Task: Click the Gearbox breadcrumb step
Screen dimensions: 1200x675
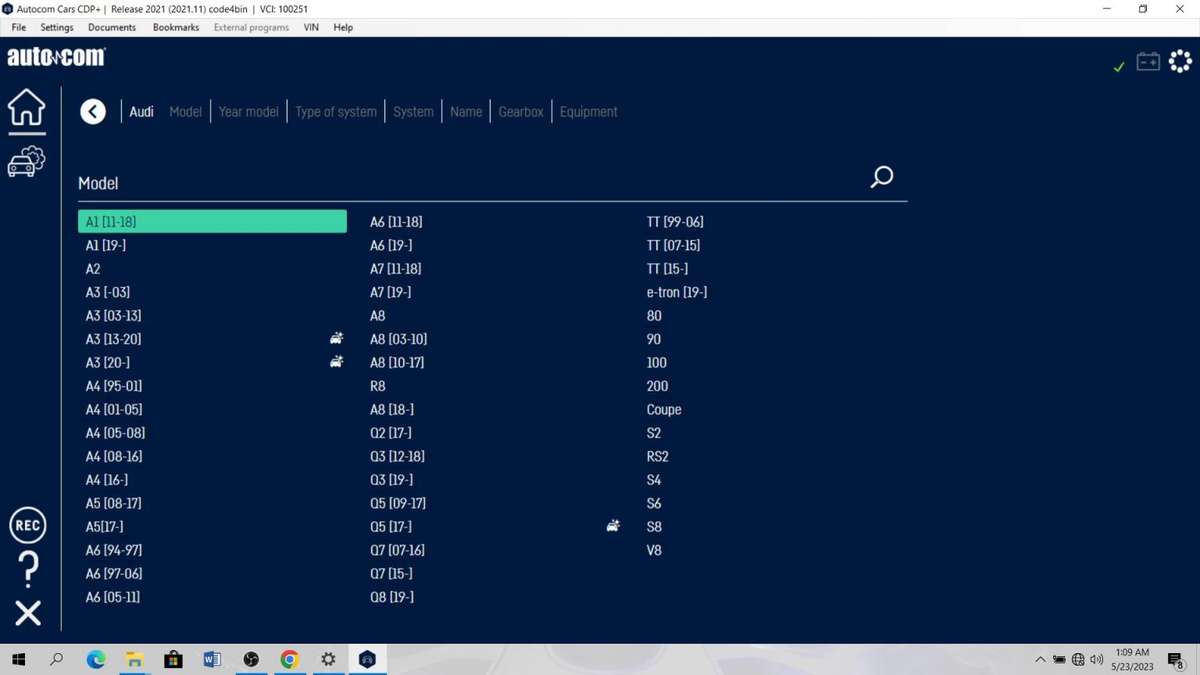Action: (x=521, y=112)
